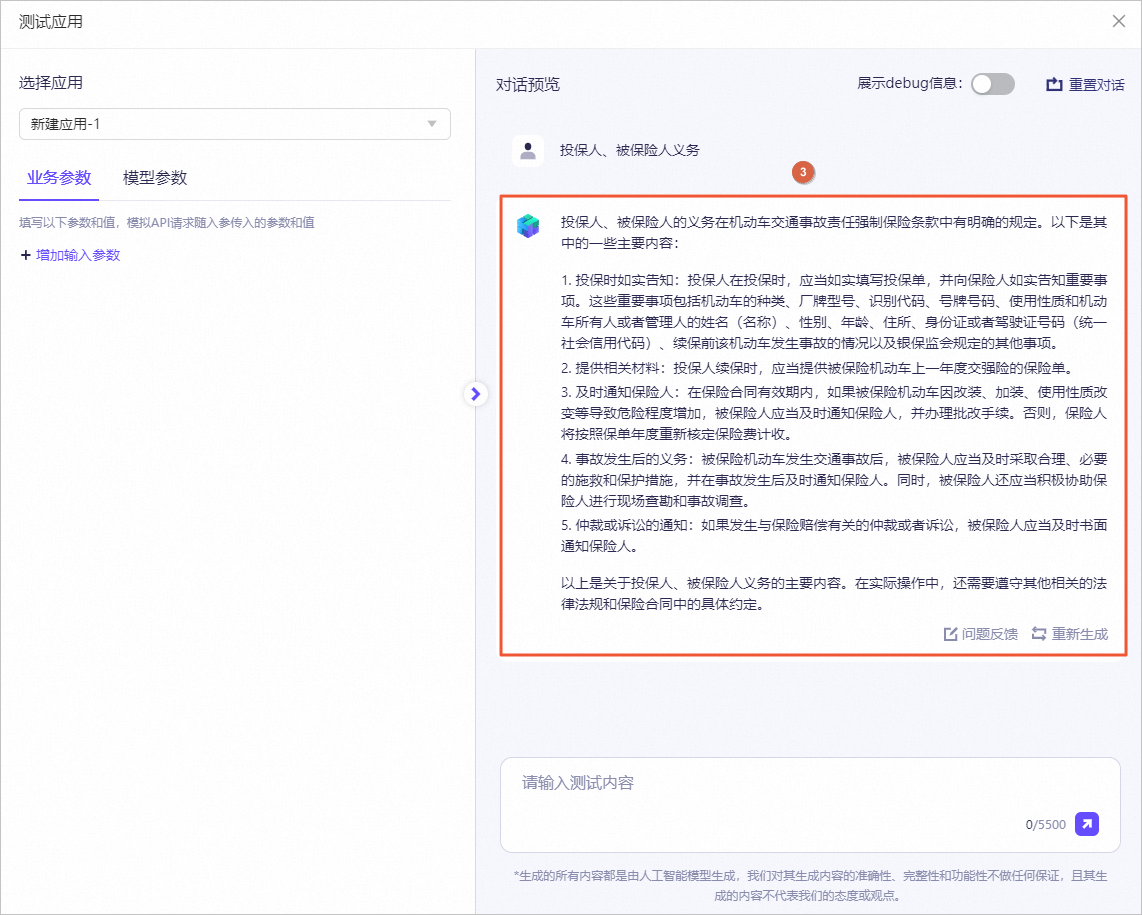The image size is (1142, 915).
Task: Collapse left panel with chevron button
Action: pyautogui.click(x=476, y=394)
